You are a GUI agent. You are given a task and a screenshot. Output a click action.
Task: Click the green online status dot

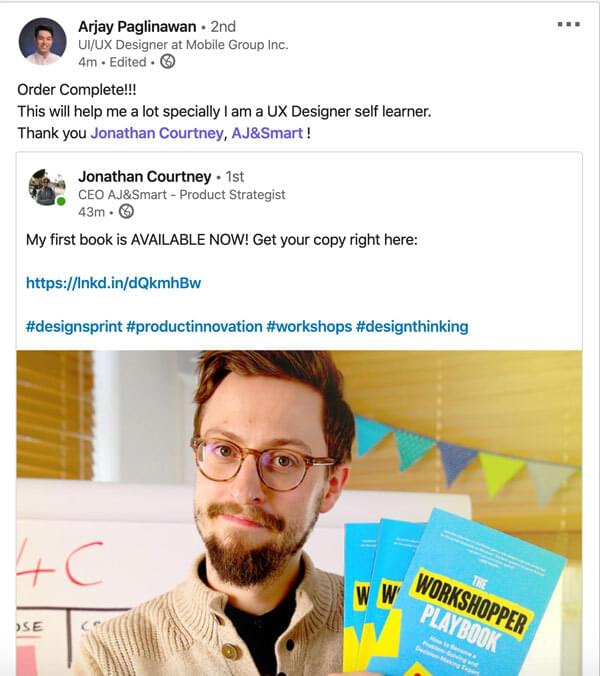61,201
